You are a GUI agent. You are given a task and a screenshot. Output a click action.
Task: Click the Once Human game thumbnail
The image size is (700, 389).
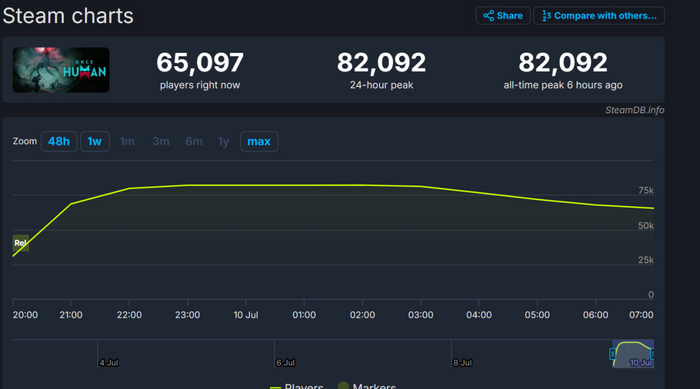61,70
